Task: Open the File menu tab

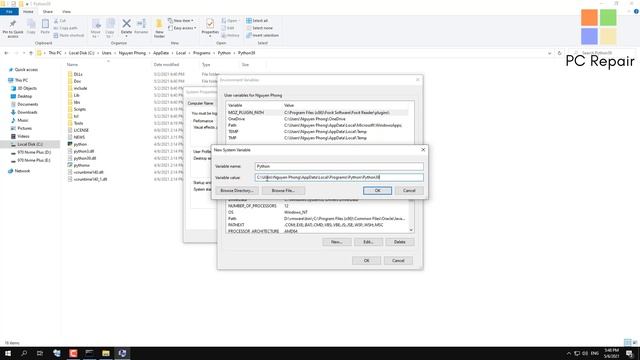Action: pos(9,11)
